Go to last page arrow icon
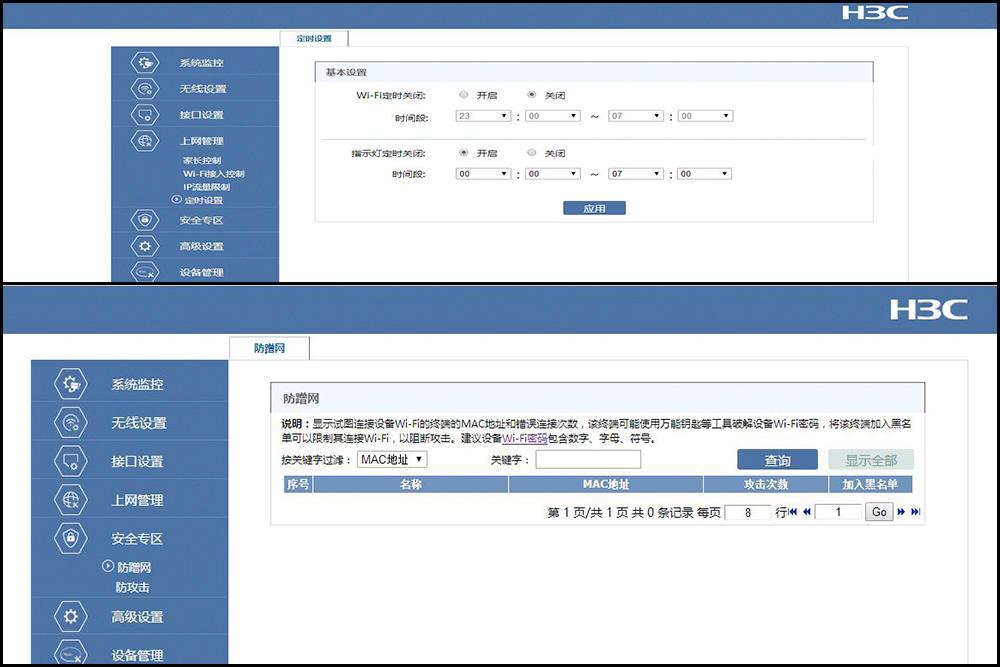The height and width of the screenshot is (667, 1000). point(916,511)
